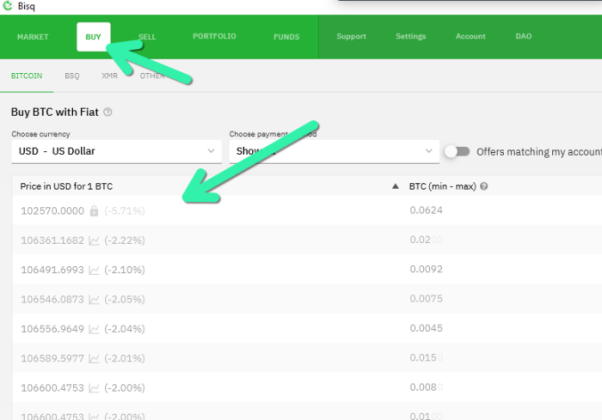The image size is (602, 420).
Task: Click the chart icon next to 106546.0873
Action: point(93,298)
